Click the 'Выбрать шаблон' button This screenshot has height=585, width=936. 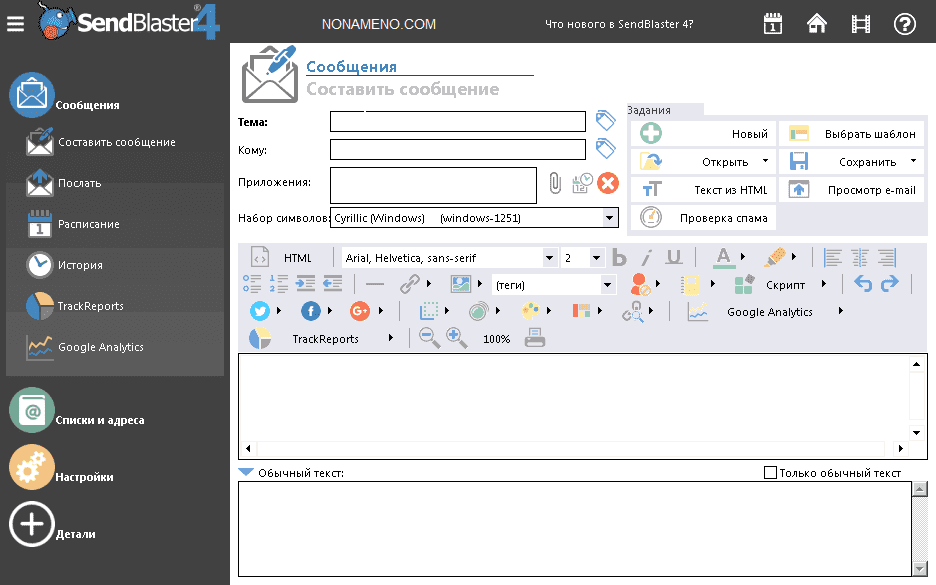852,133
